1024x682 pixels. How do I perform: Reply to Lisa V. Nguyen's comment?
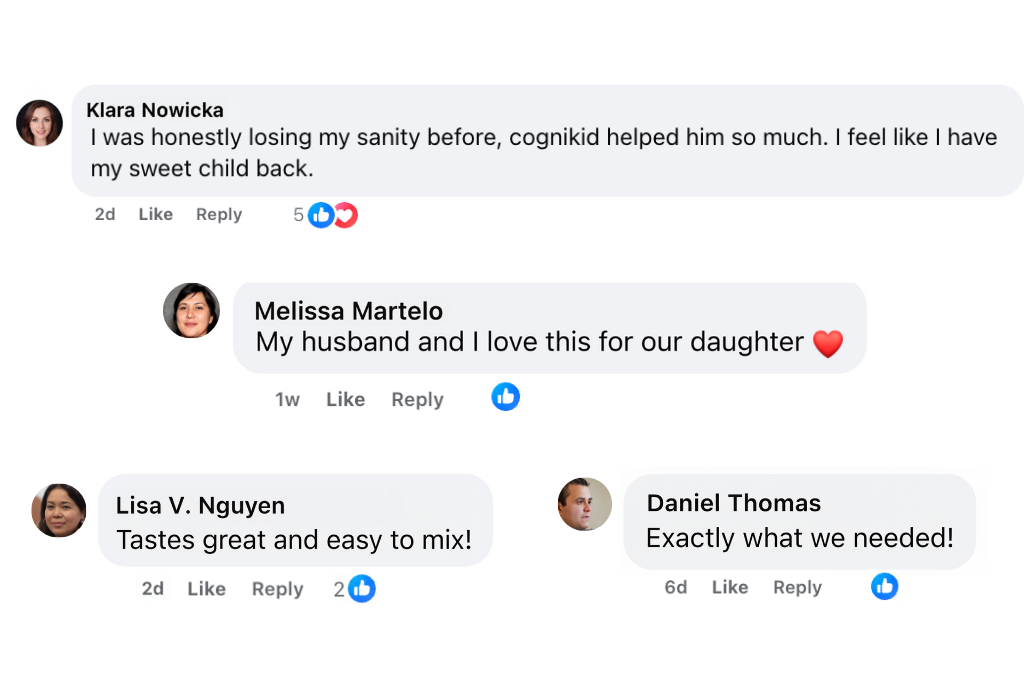(277, 589)
